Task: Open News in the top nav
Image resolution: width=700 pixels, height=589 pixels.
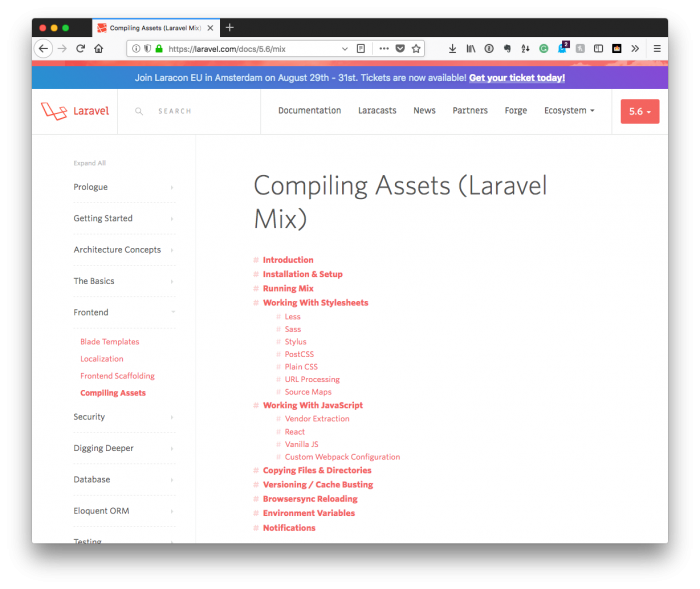Action: click(424, 110)
